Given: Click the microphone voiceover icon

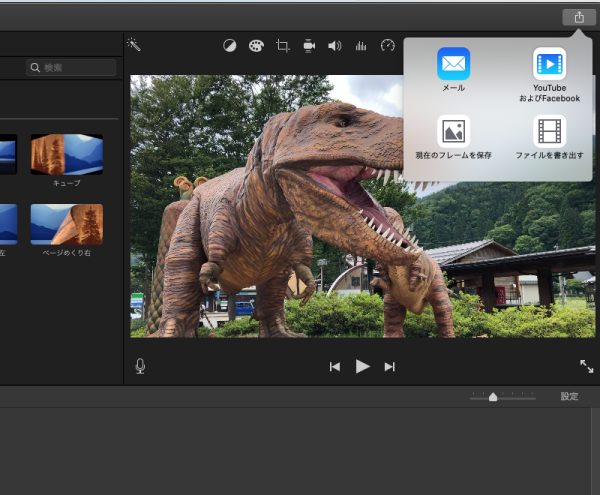Looking at the screenshot, I should click(140, 366).
